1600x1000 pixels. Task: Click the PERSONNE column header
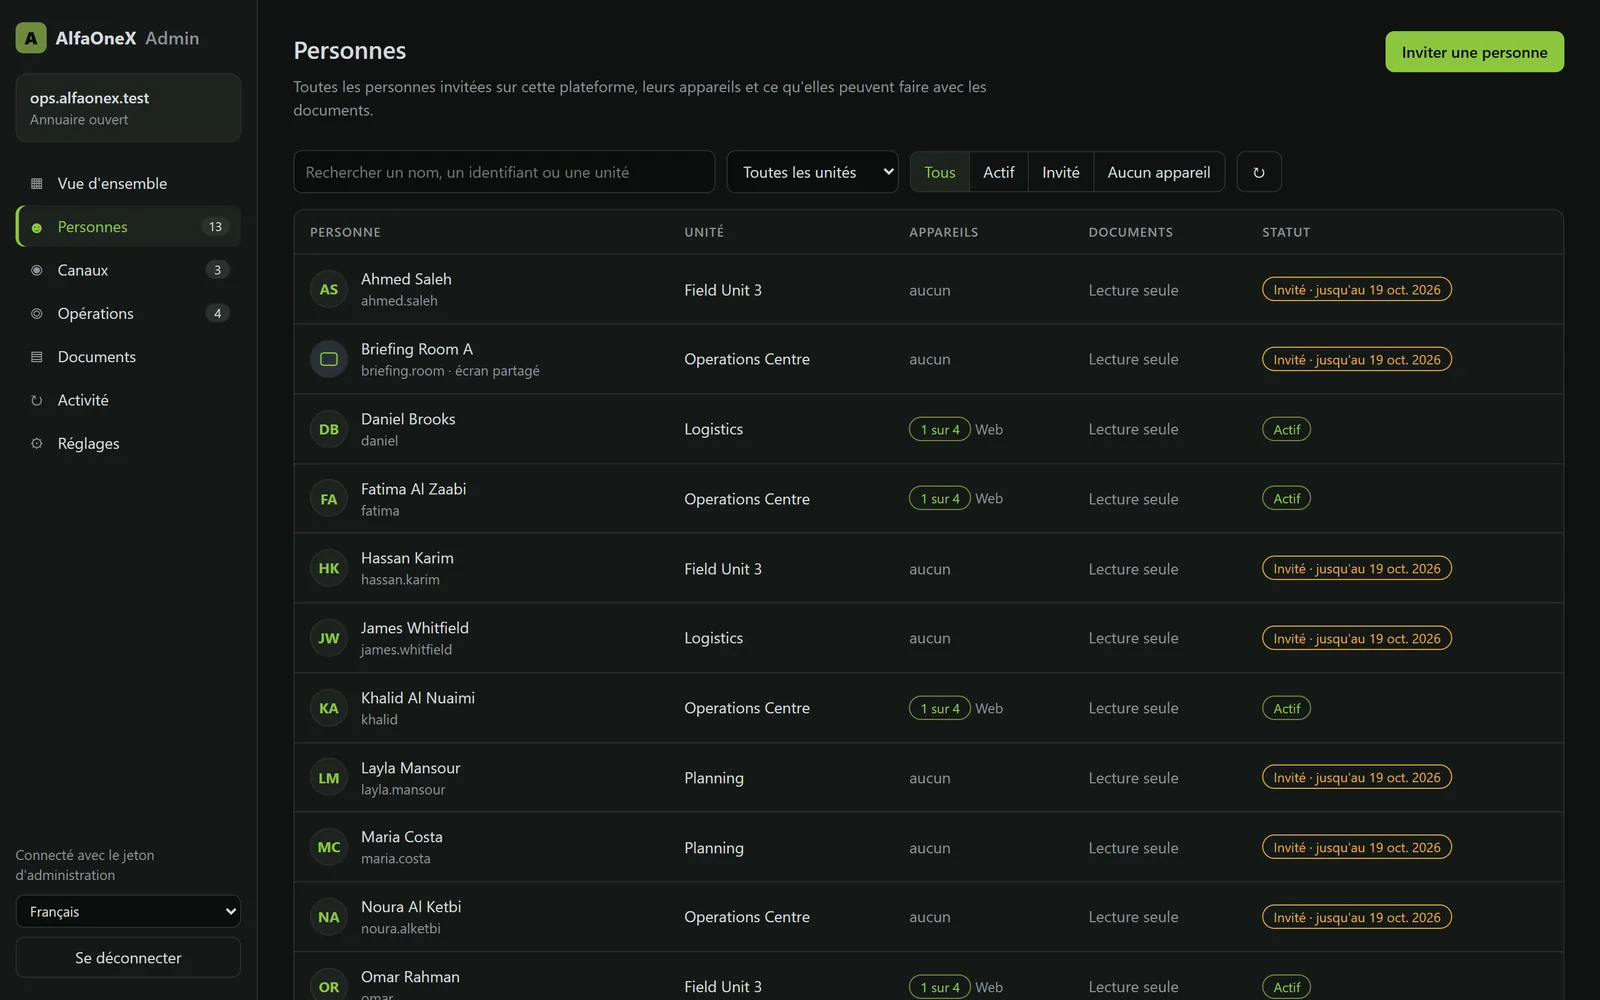point(345,232)
